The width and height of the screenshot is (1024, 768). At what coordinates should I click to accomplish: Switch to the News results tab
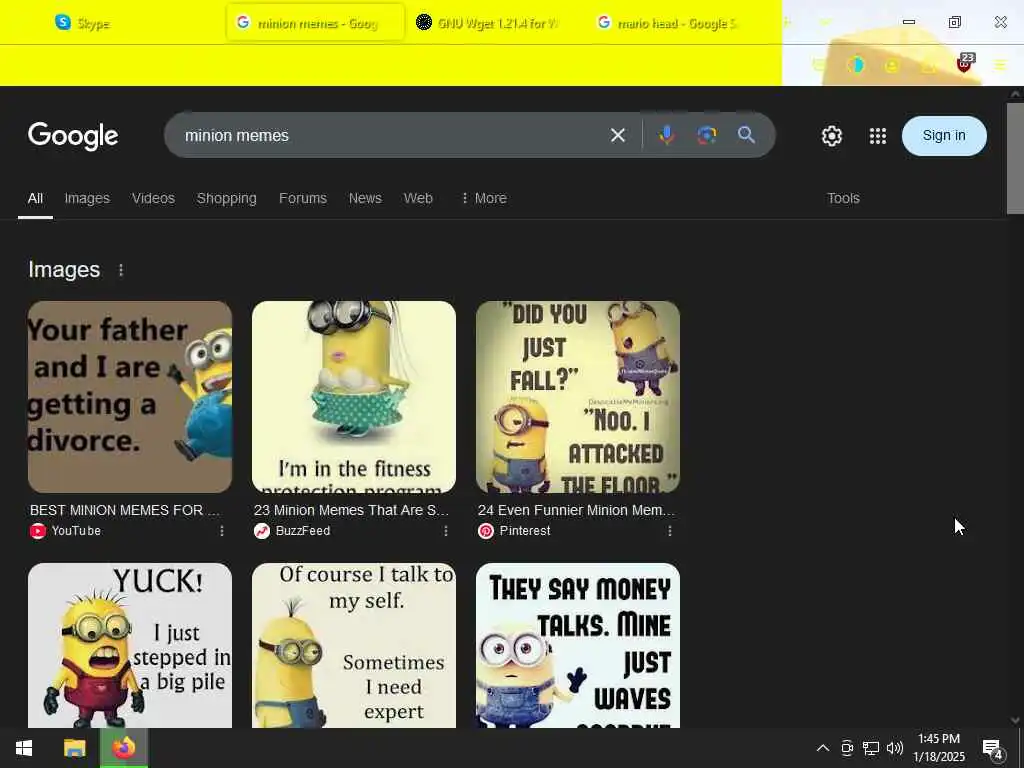(x=365, y=199)
